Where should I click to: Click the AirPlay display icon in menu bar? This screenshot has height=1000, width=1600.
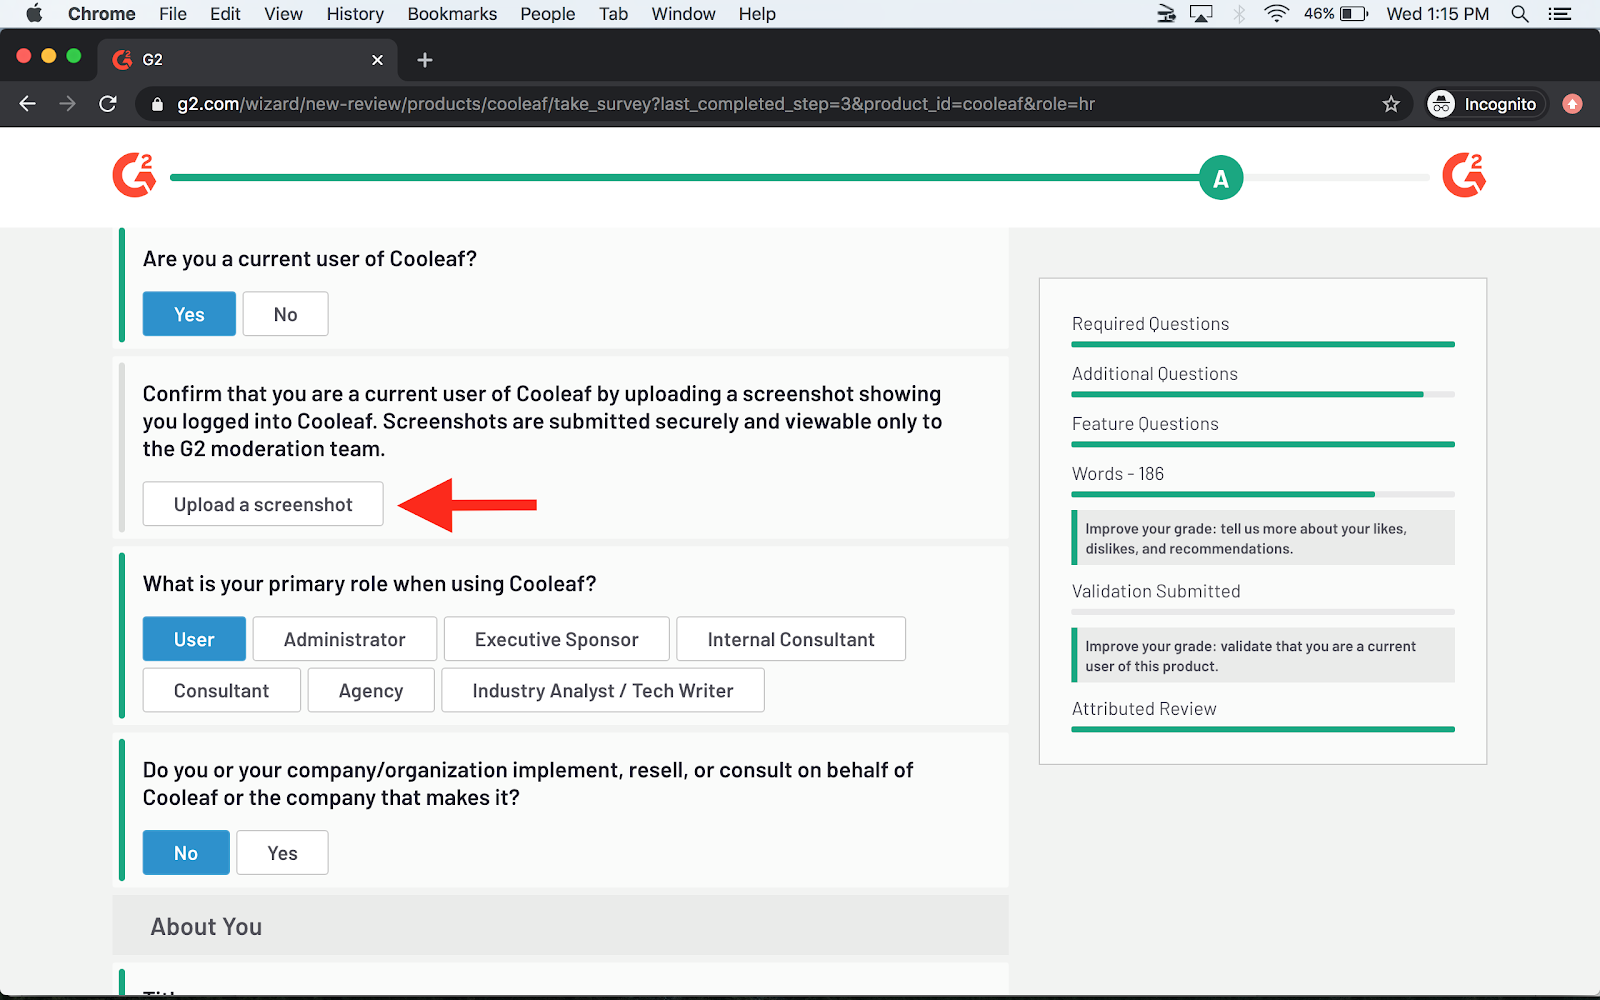pyautogui.click(x=1201, y=14)
